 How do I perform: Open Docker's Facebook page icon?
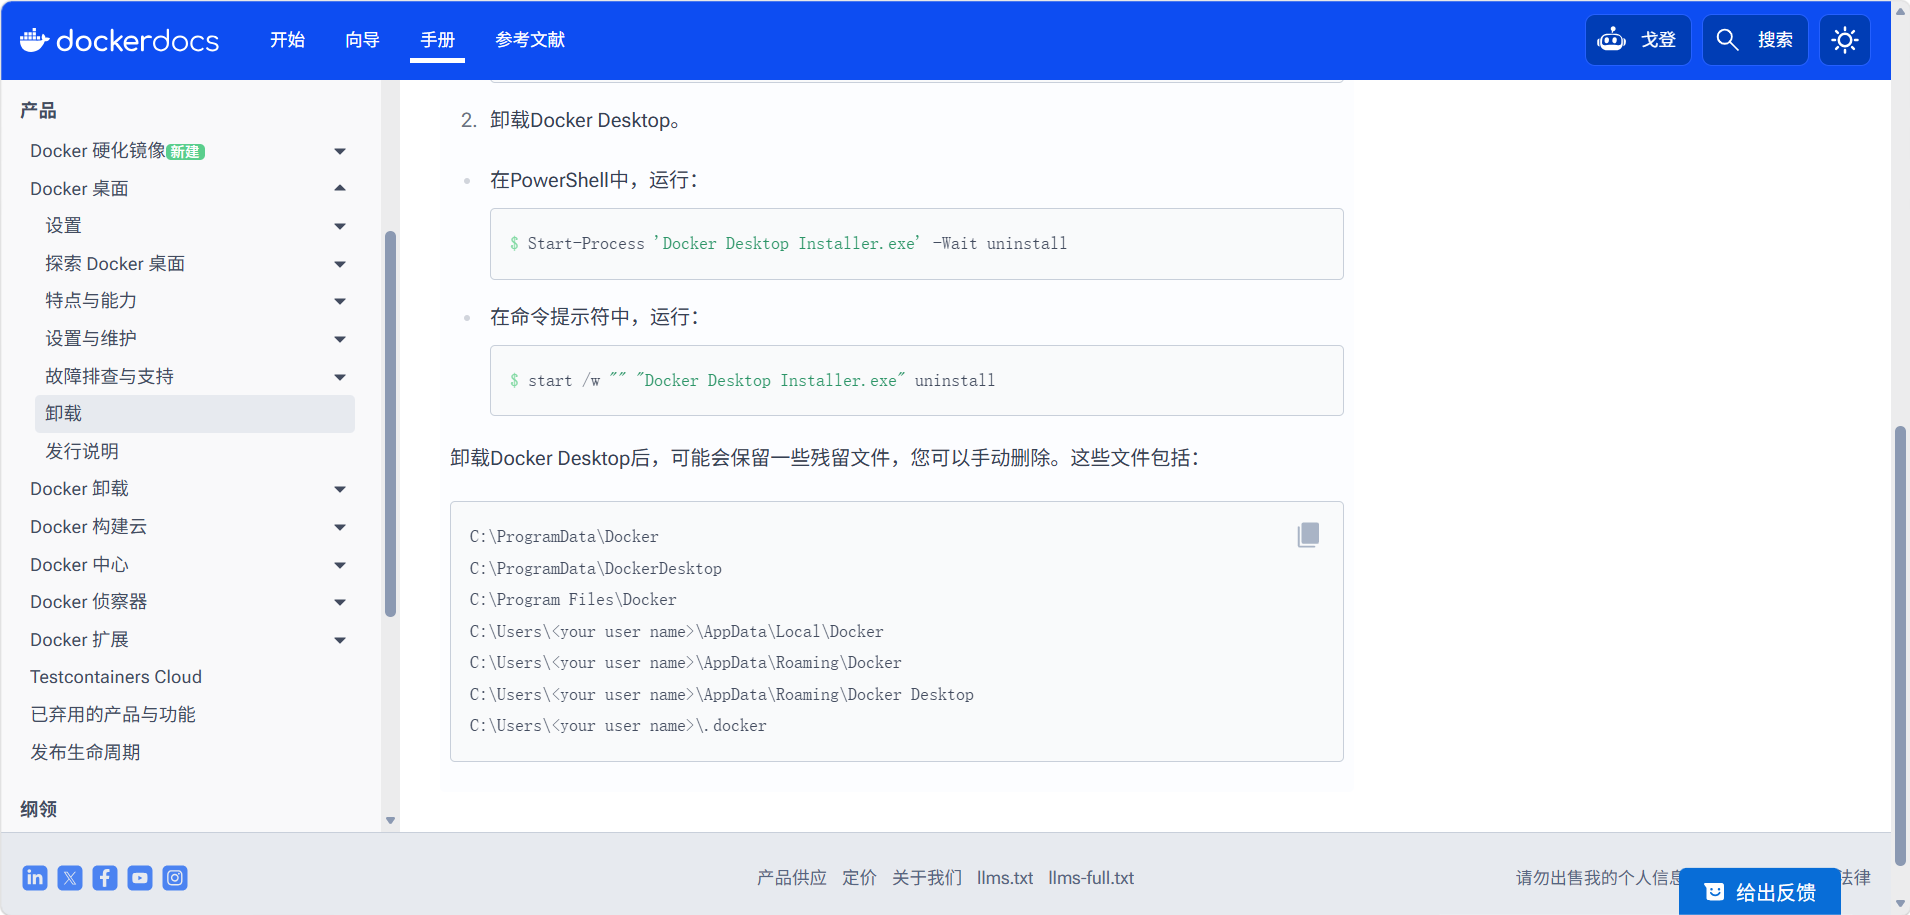click(105, 878)
